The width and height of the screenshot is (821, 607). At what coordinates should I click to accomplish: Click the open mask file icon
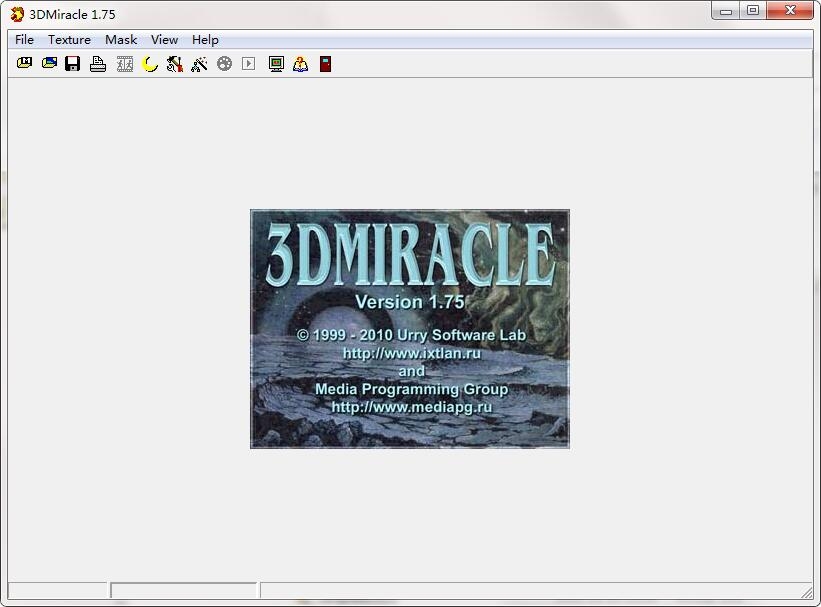(24, 64)
